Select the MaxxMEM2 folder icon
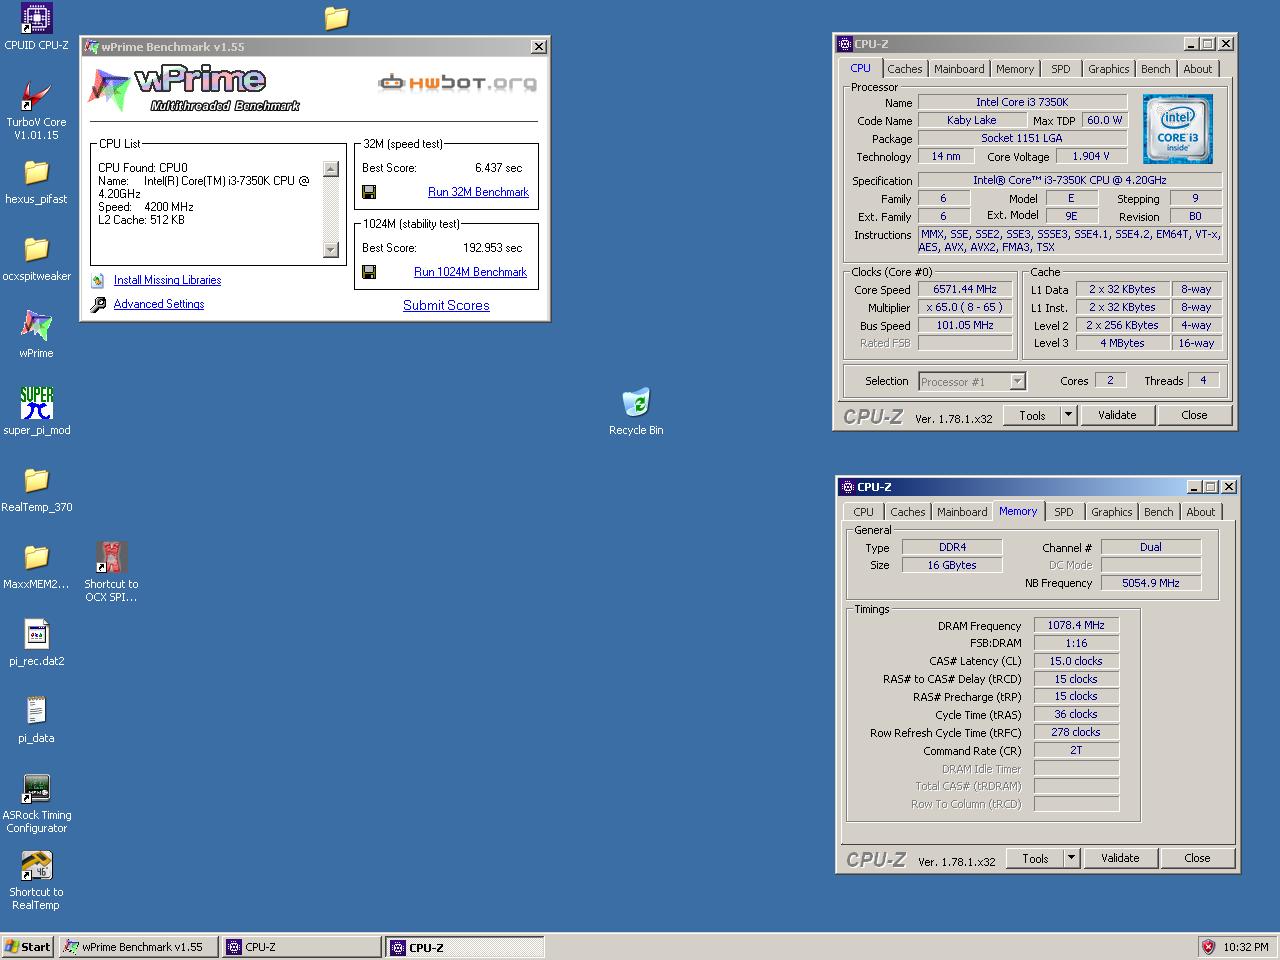The height and width of the screenshot is (960, 1280). tap(36, 557)
